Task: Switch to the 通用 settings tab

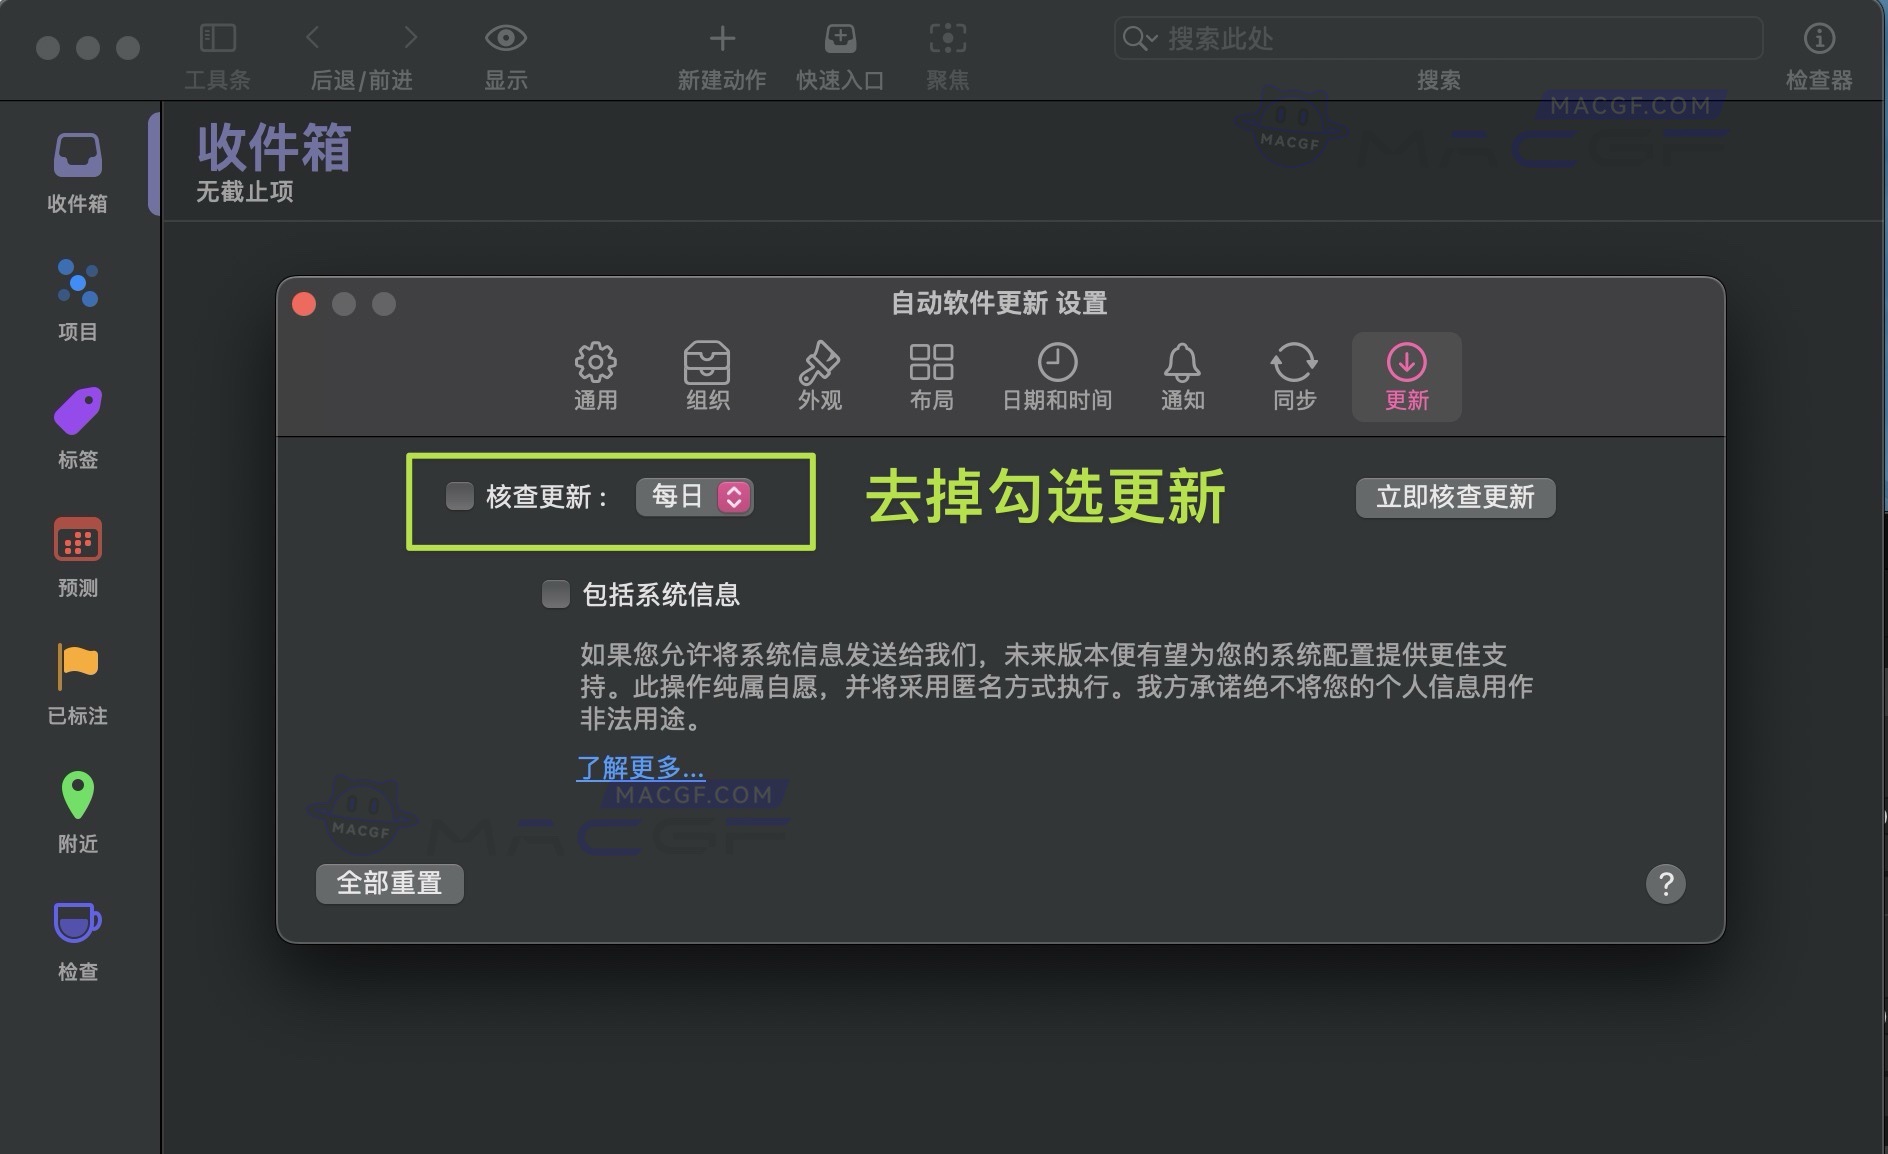Action: (596, 375)
